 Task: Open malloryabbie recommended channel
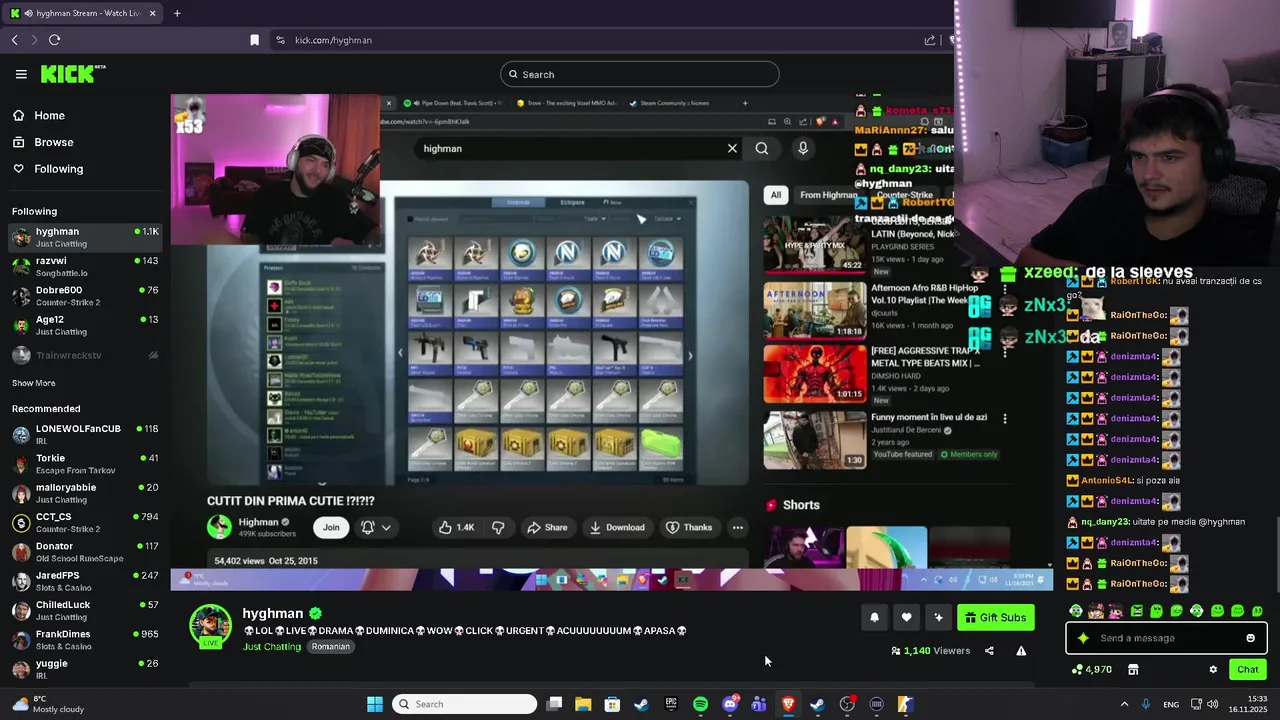(x=85, y=493)
